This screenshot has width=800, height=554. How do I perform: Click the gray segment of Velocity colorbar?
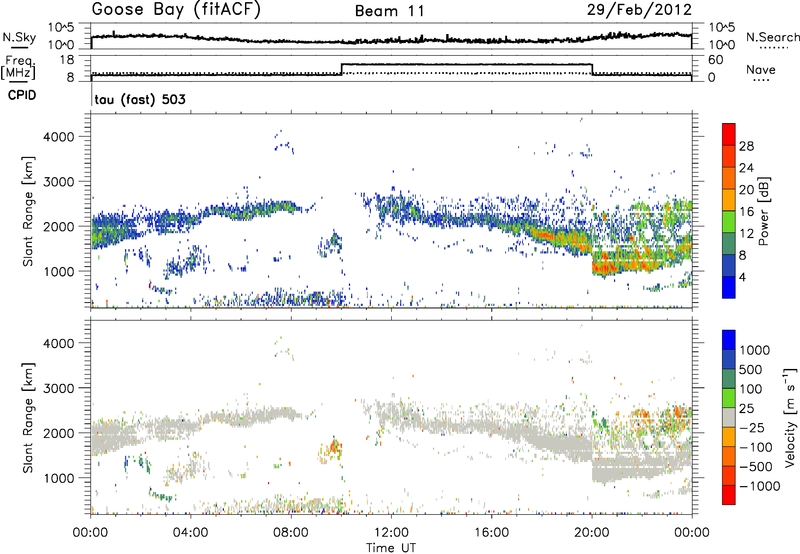coord(729,417)
